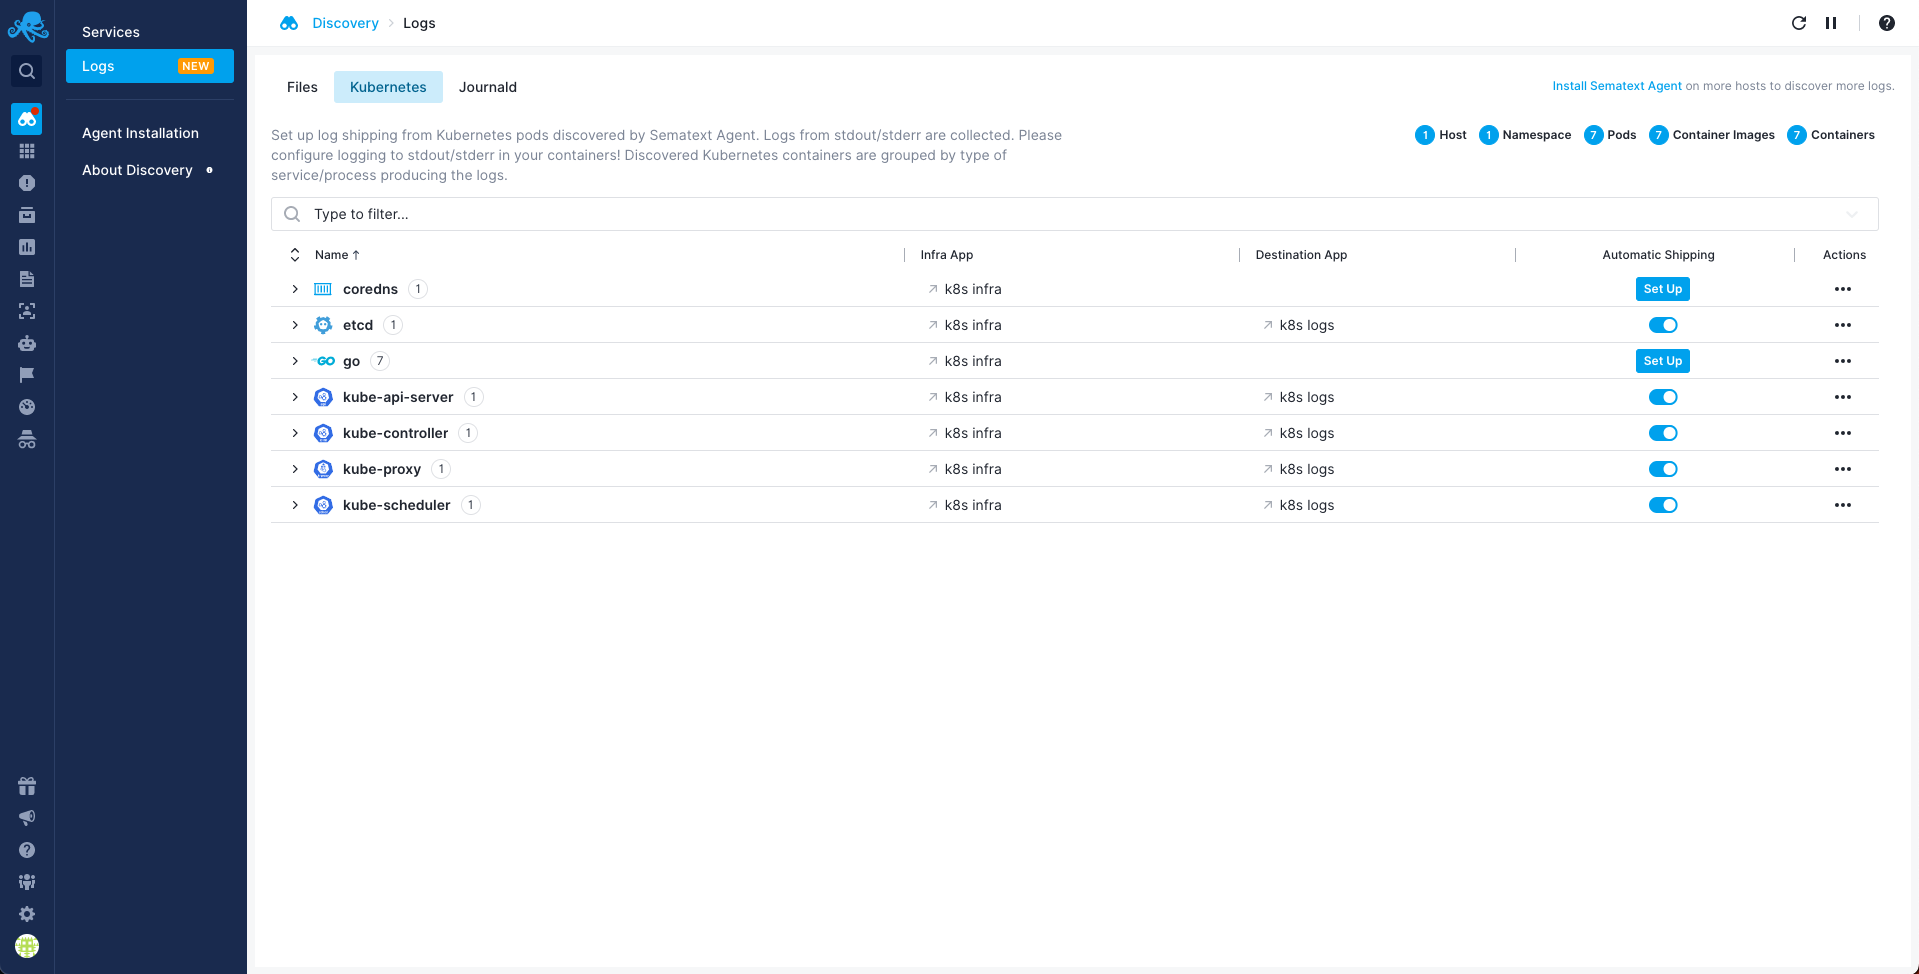The image size is (1919, 974).
Task: Open actions menu for coredns
Action: (x=1843, y=289)
